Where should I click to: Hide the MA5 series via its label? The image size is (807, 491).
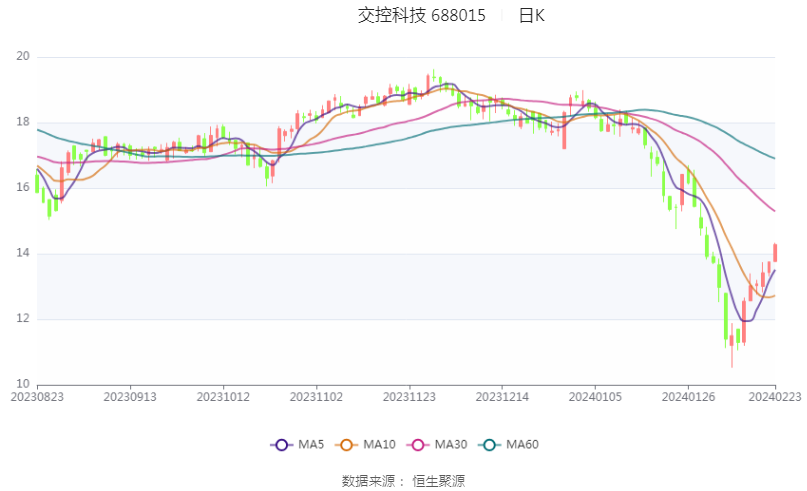click(311, 445)
